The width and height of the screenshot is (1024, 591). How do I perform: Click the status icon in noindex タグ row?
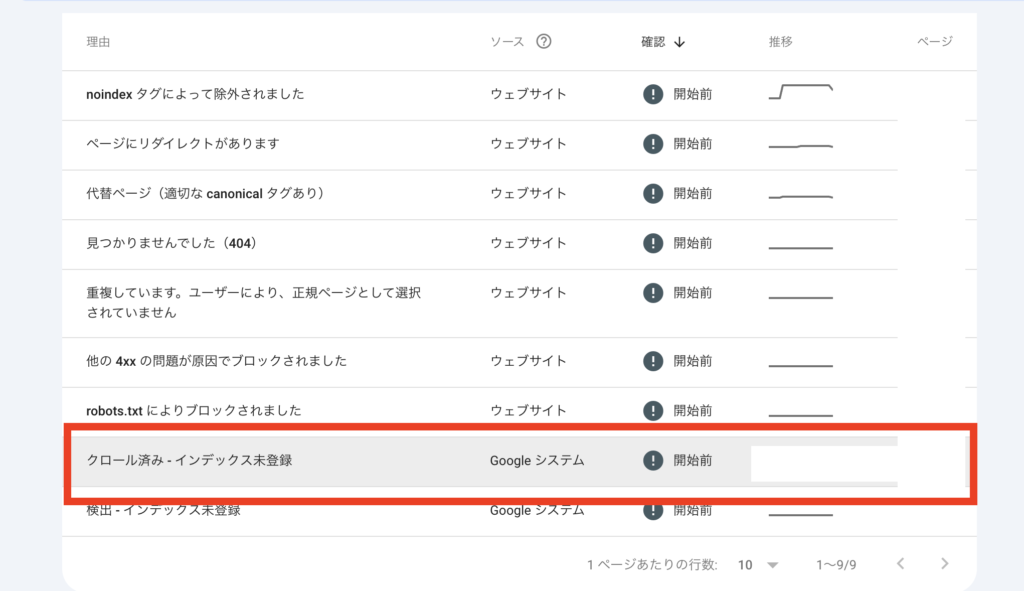653,94
